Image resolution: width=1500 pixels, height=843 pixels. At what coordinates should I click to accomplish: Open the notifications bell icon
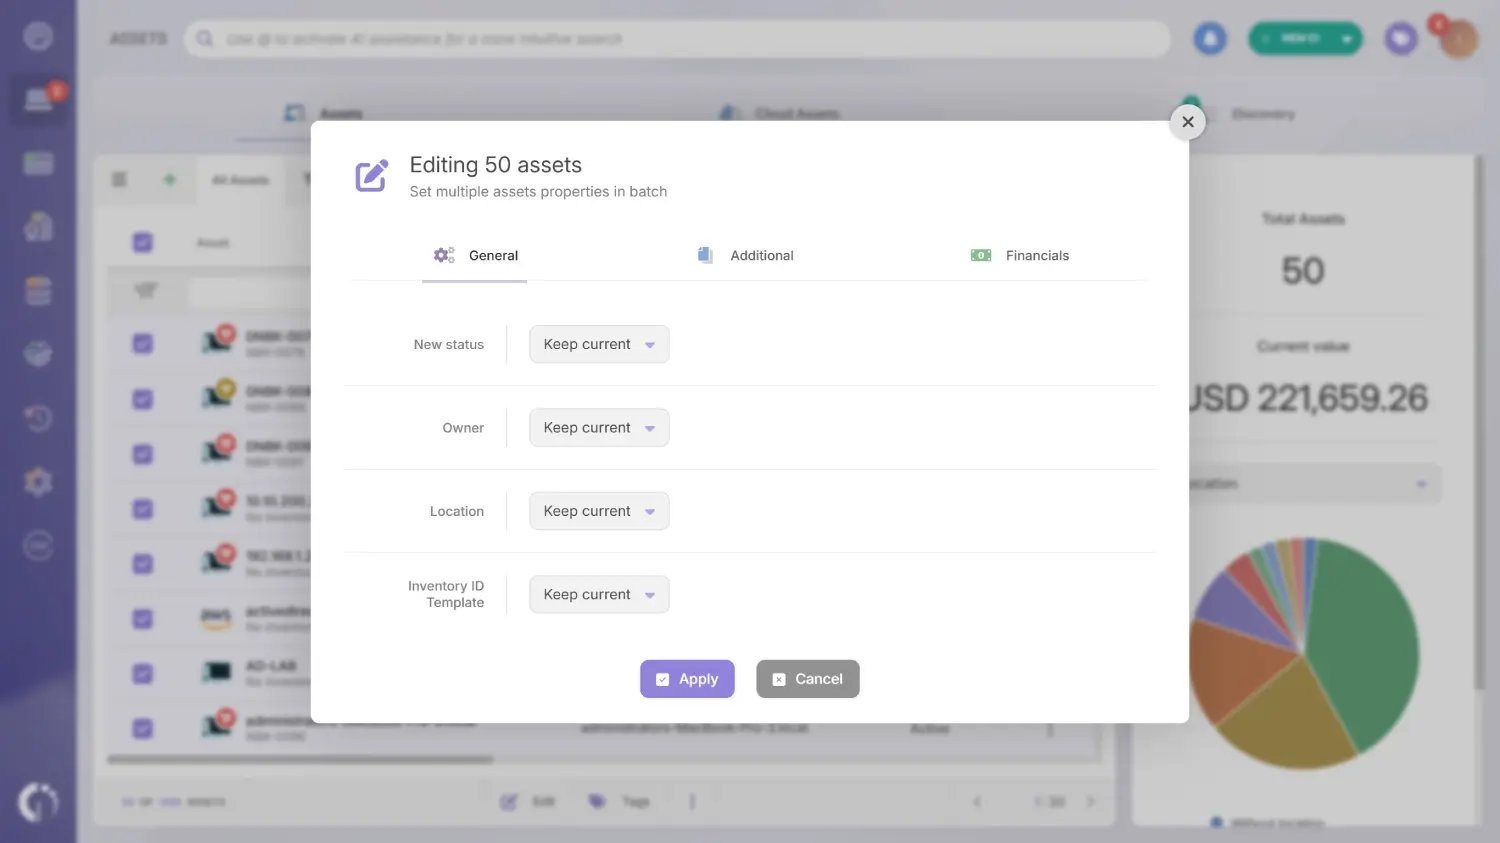1210,37
